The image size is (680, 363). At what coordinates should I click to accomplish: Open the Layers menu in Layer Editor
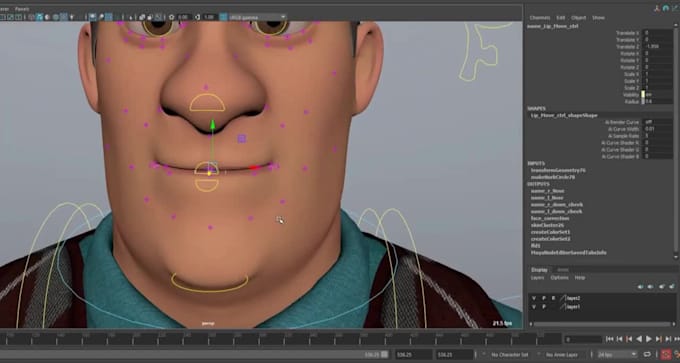click(538, 278)
